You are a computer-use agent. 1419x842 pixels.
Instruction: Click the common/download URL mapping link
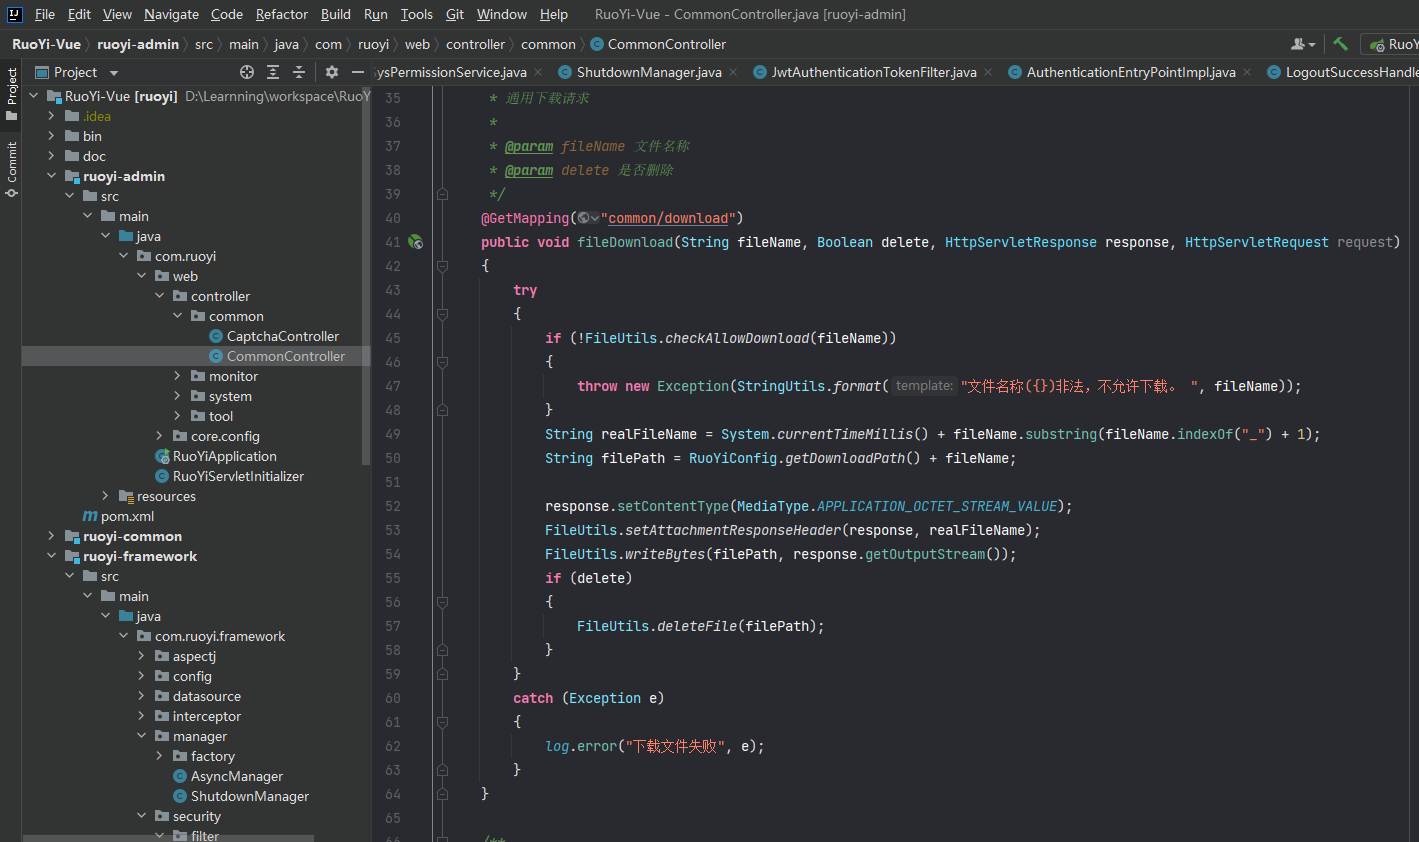(668, 218)
